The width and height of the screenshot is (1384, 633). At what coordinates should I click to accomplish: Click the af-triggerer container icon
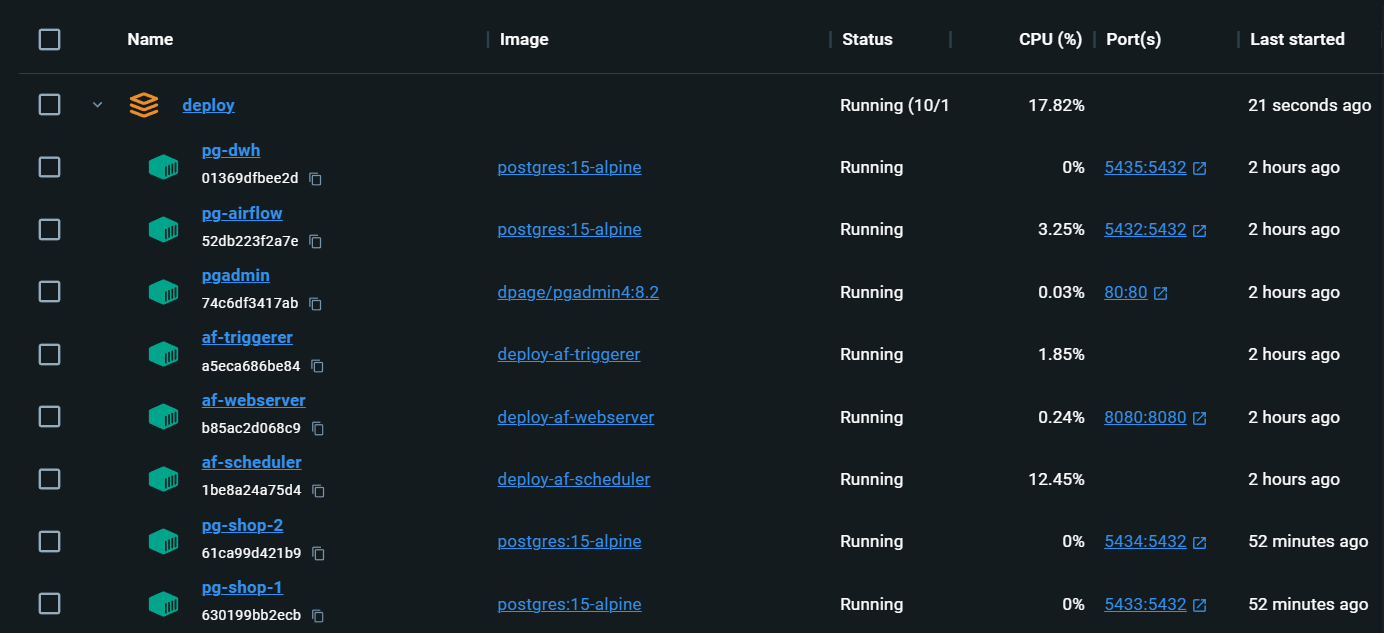coord(163,354)
